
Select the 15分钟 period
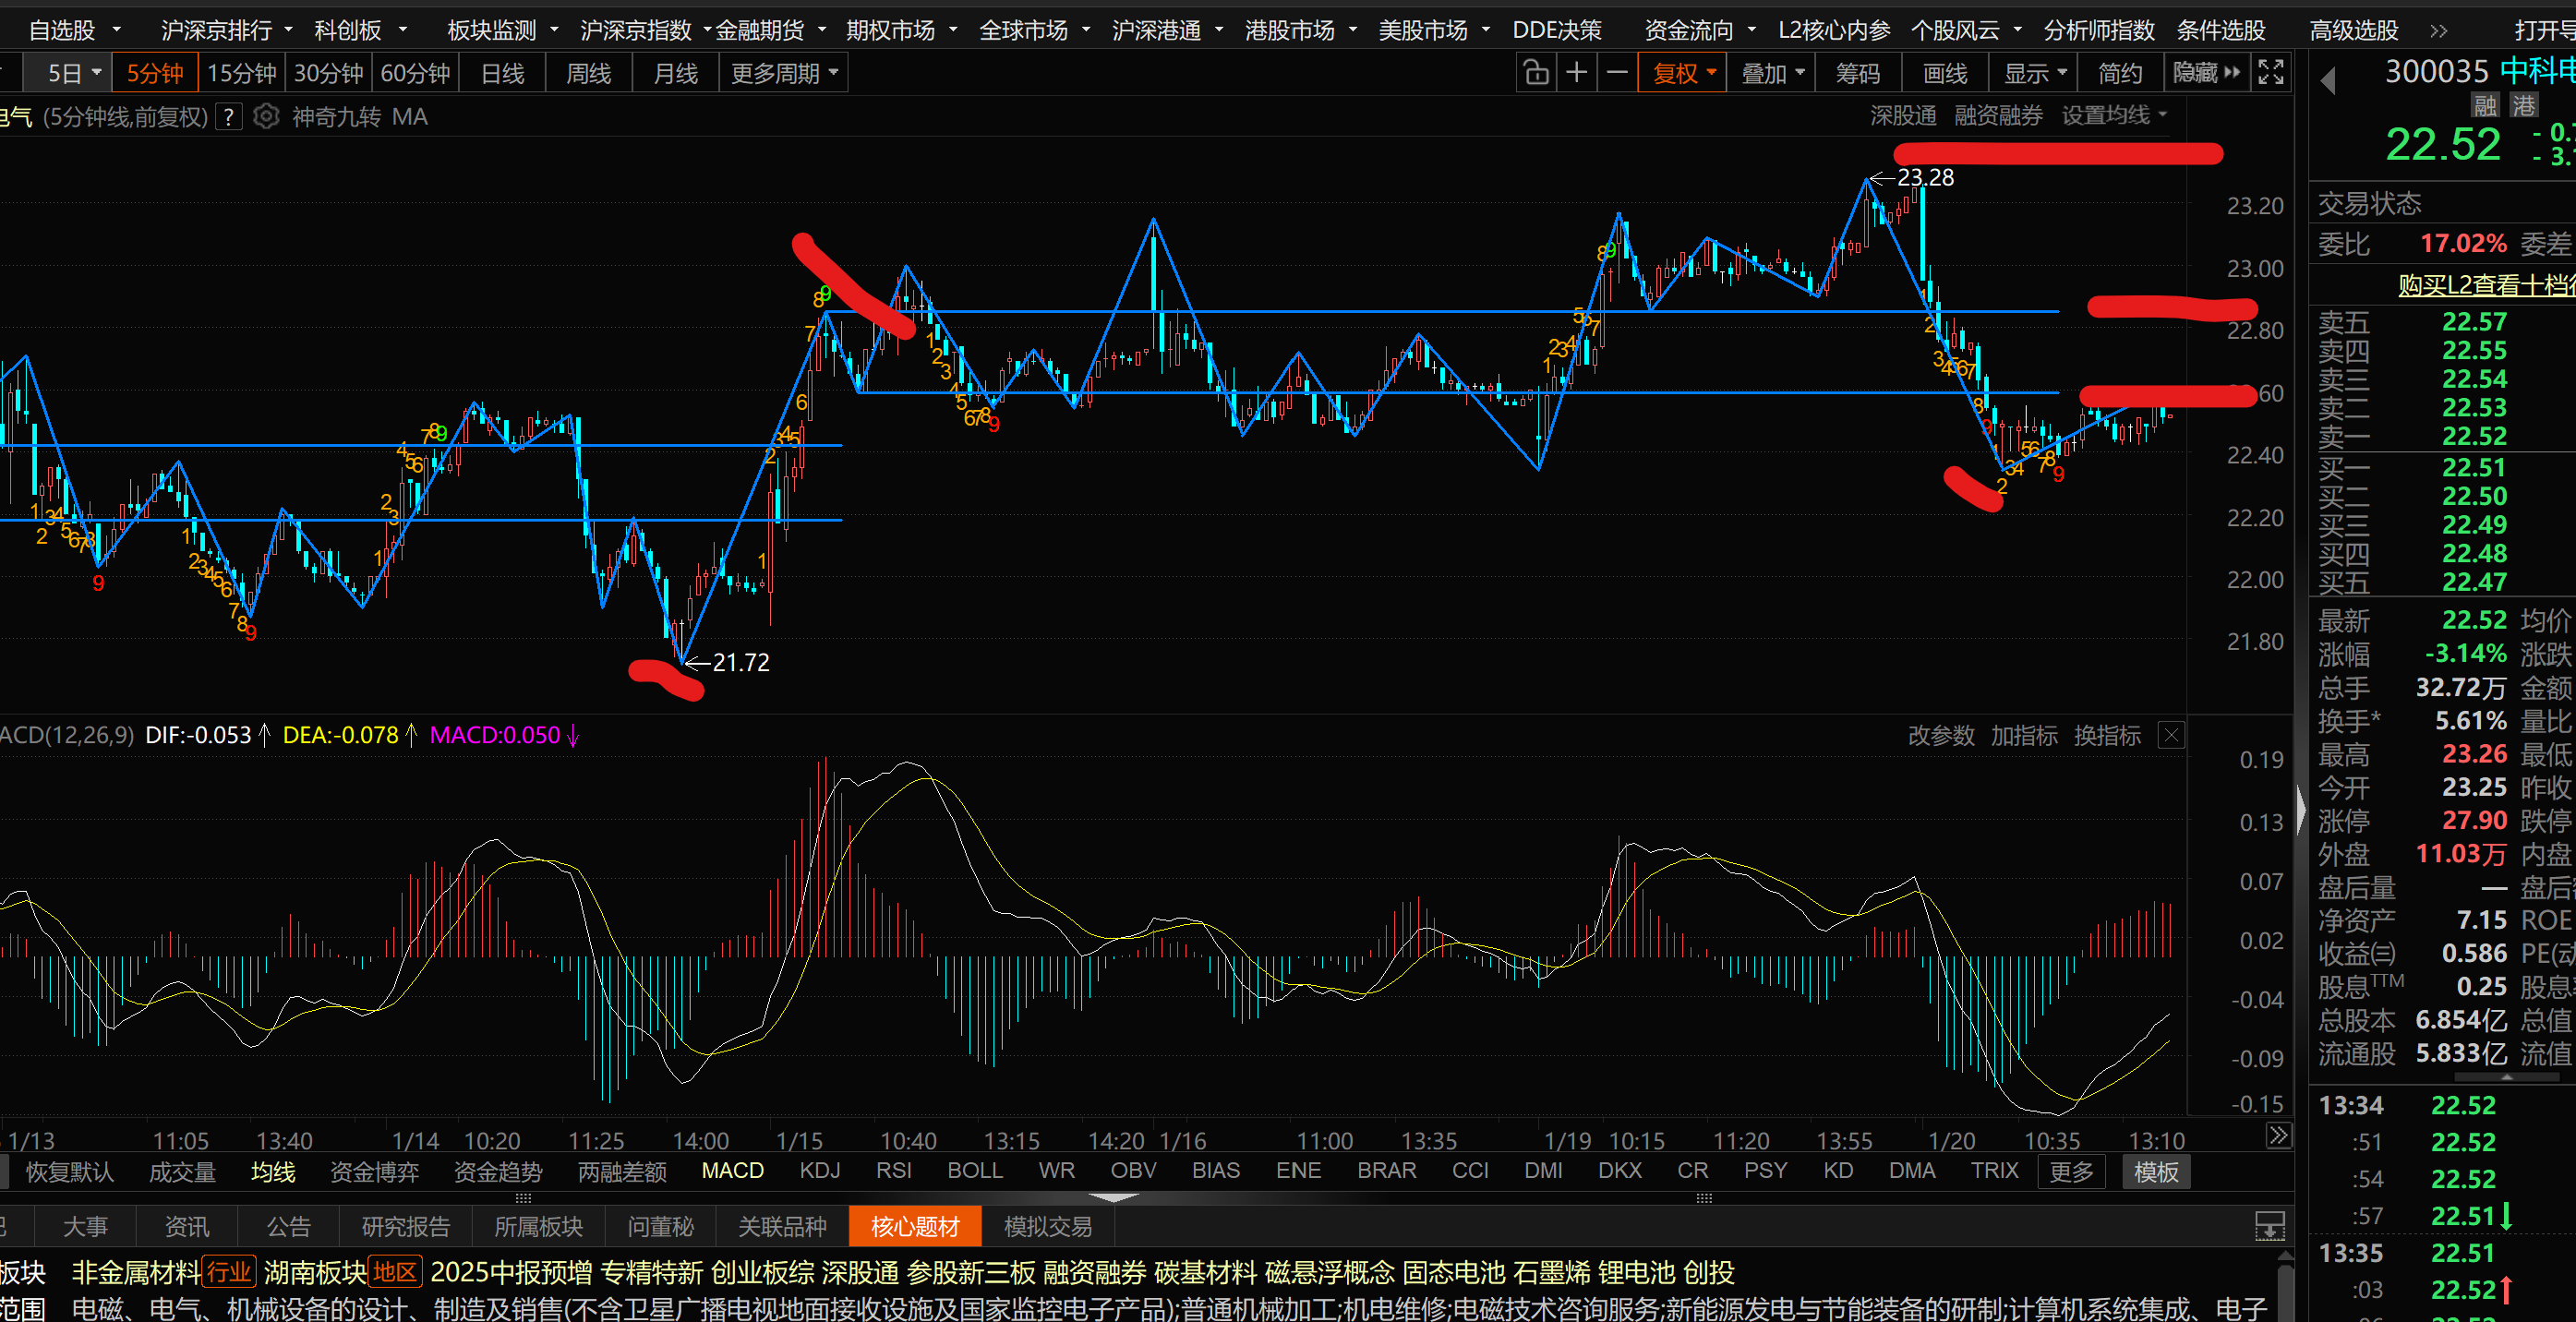coord(241,73)
